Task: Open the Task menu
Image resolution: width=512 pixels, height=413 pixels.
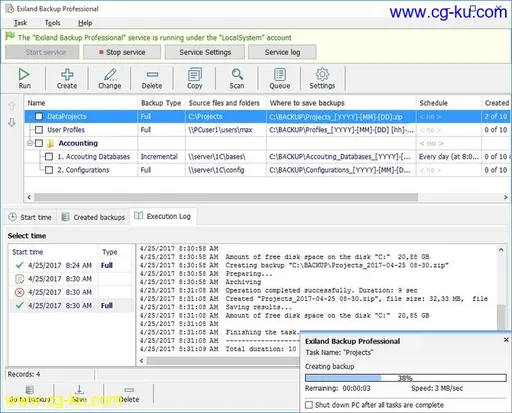Action: point(20,23)
